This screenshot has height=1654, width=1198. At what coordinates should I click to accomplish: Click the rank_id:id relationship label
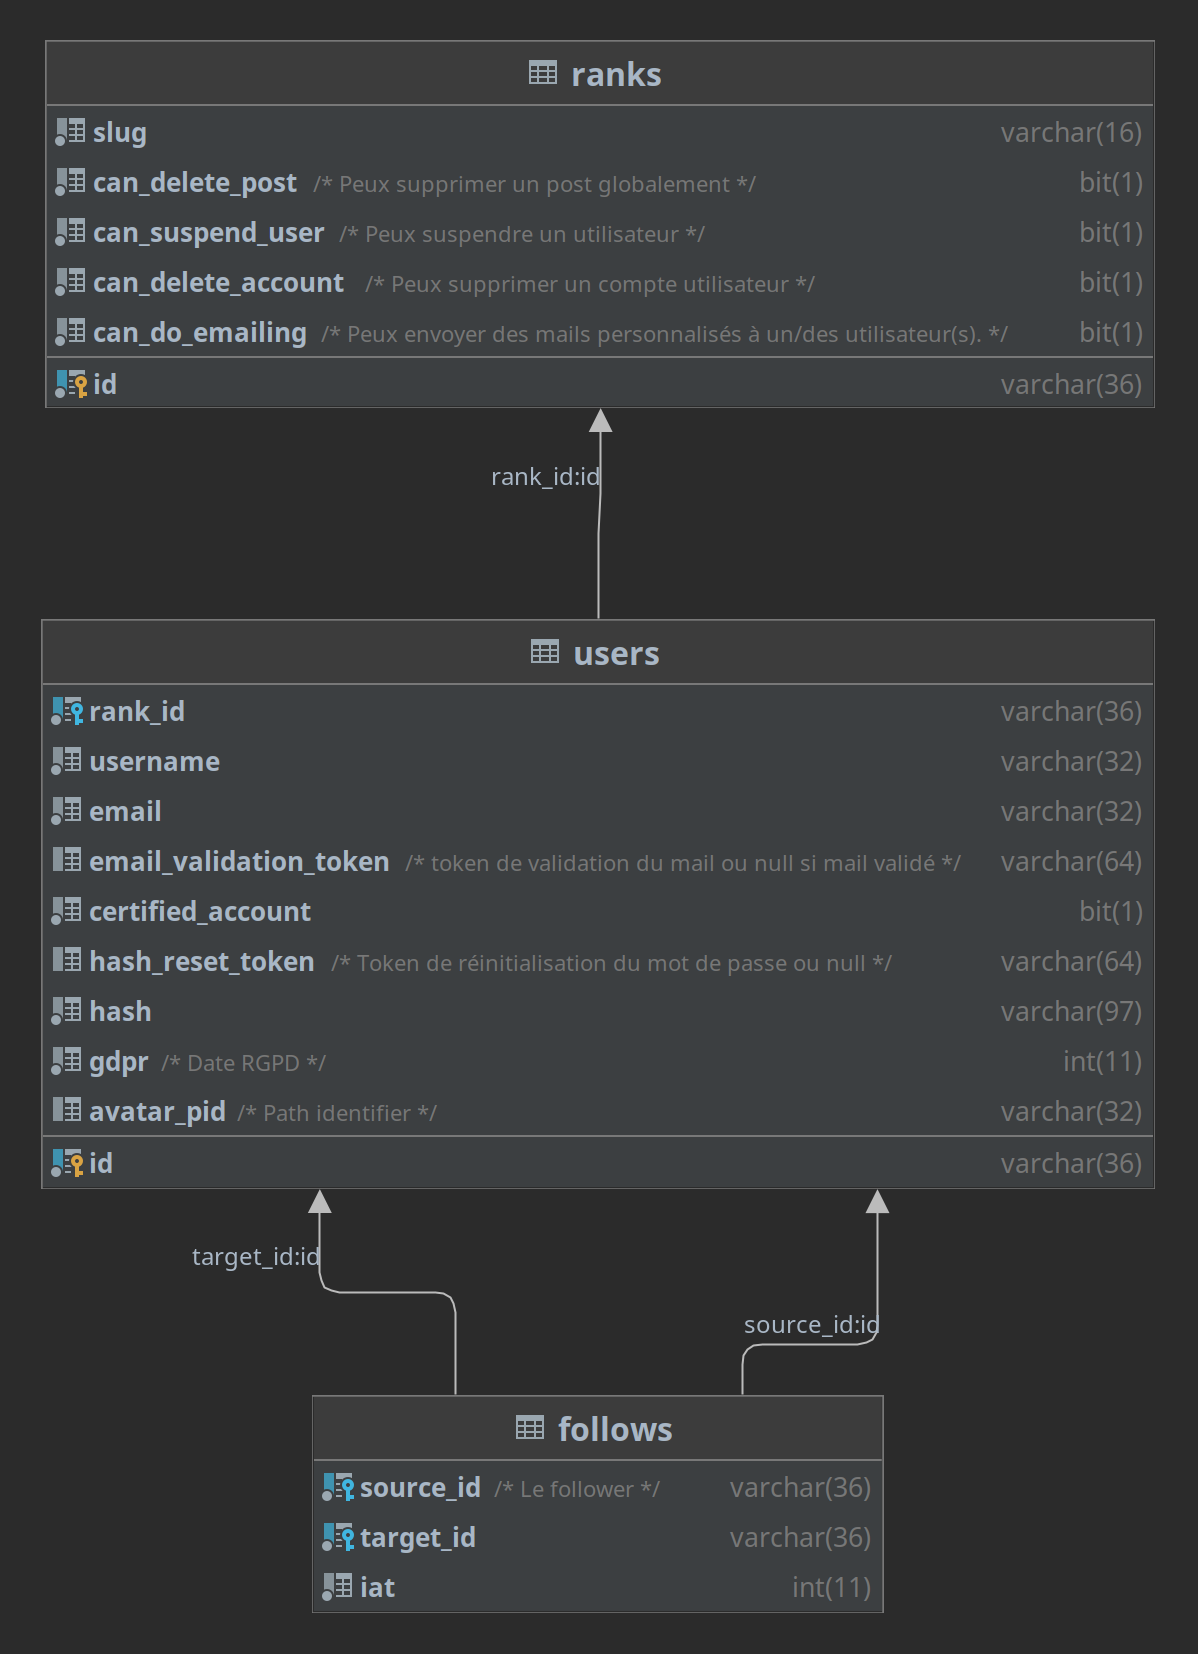[545, 477]
